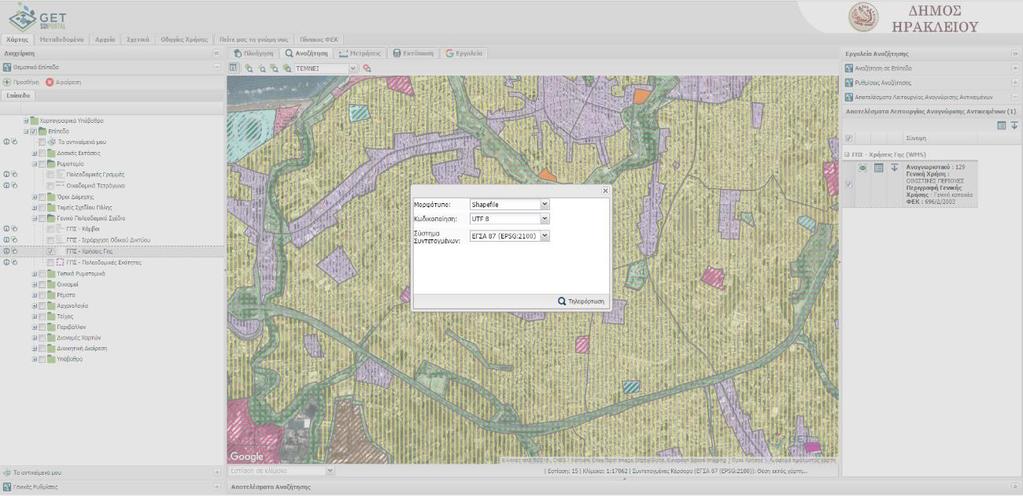Select the Πλοήγηση hand tool icon

(238, 54)
